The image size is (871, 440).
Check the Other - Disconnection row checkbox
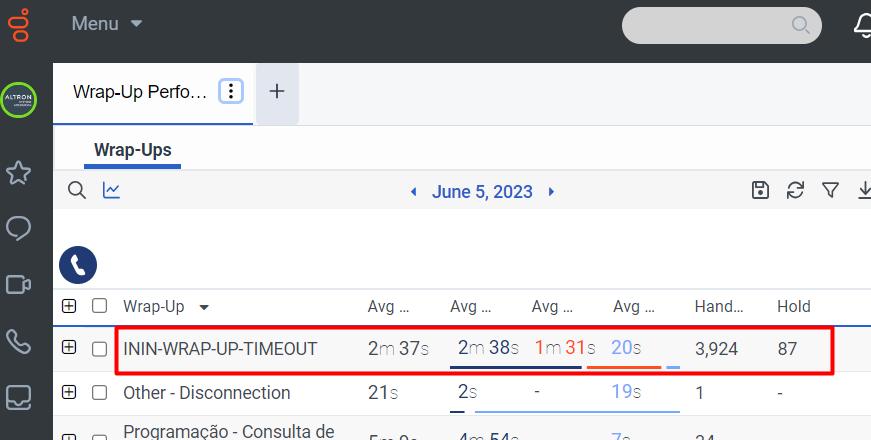point(99,393)
